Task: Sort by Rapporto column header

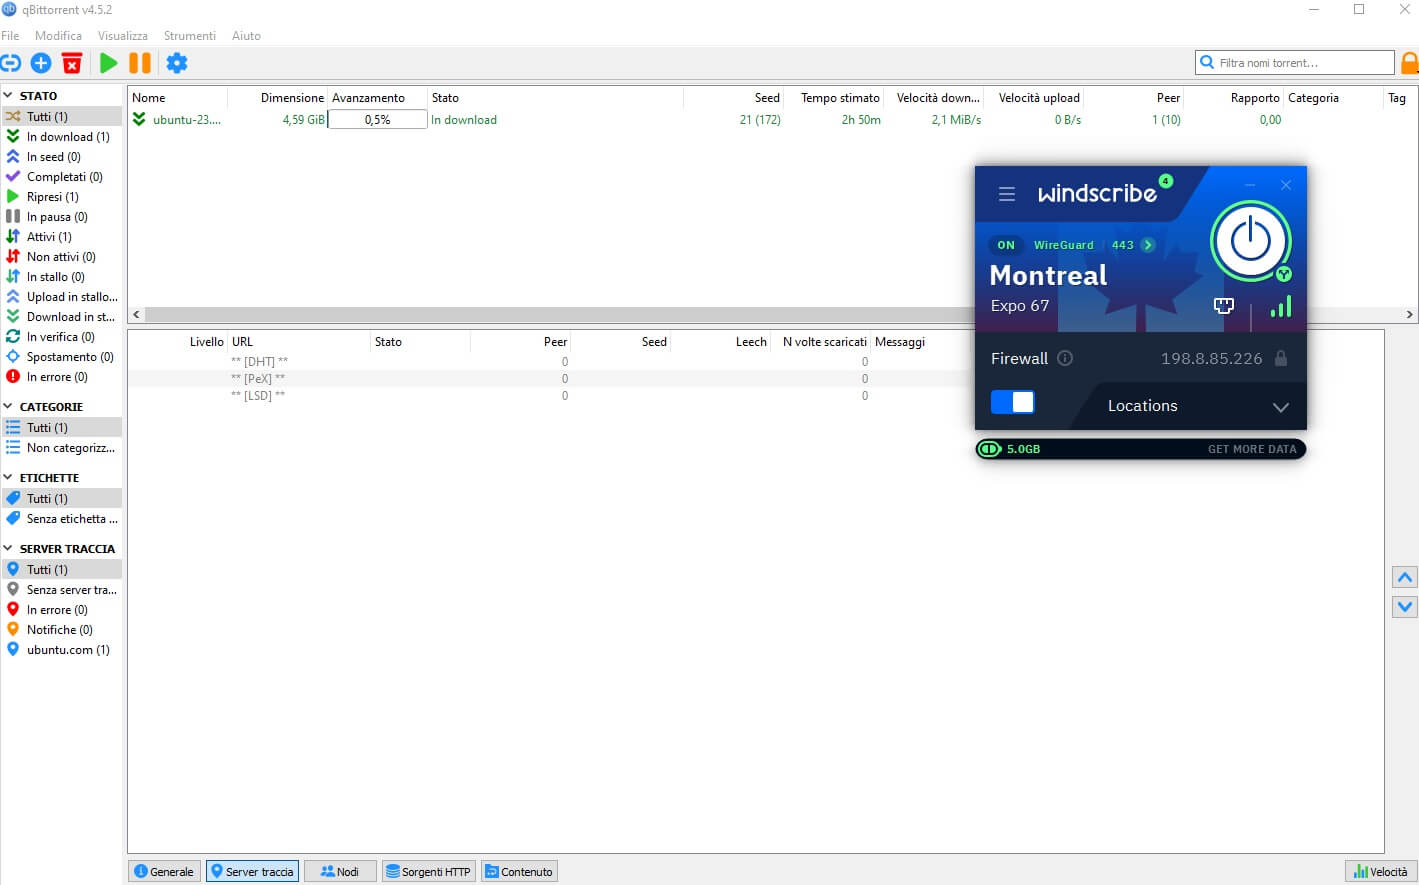Action: 1234,98
